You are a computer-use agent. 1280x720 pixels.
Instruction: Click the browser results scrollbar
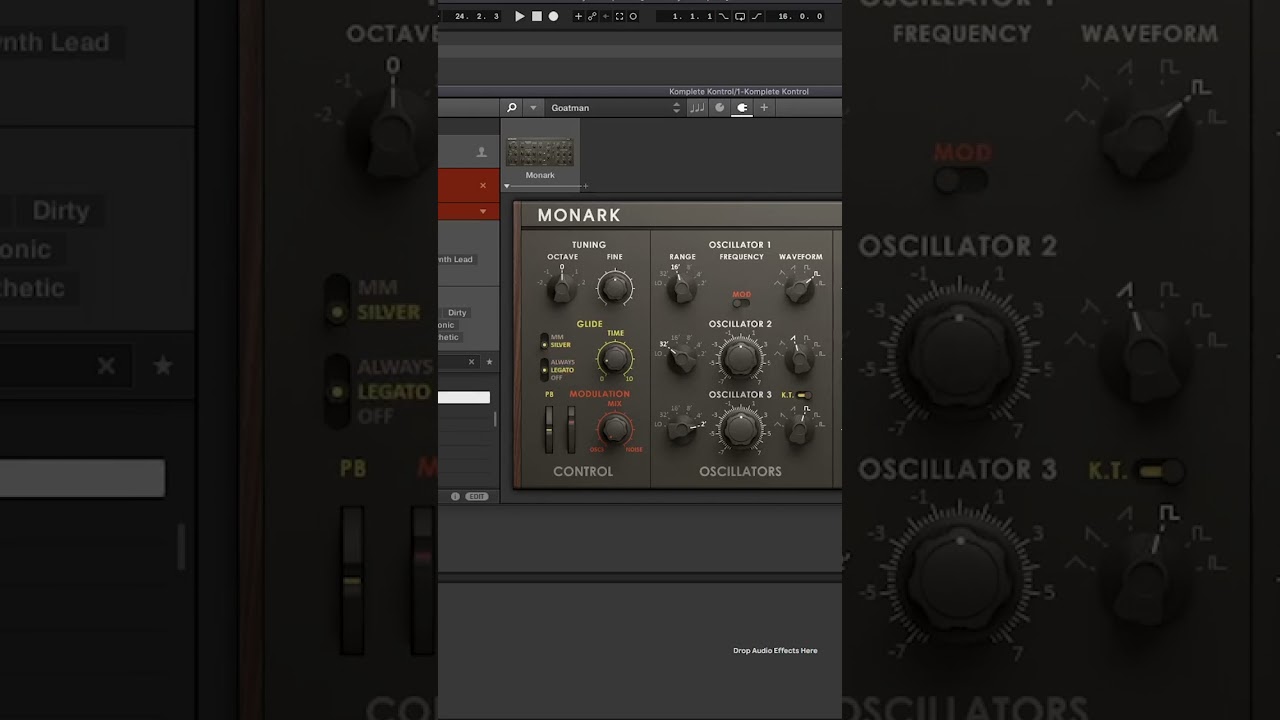[495, 419]
